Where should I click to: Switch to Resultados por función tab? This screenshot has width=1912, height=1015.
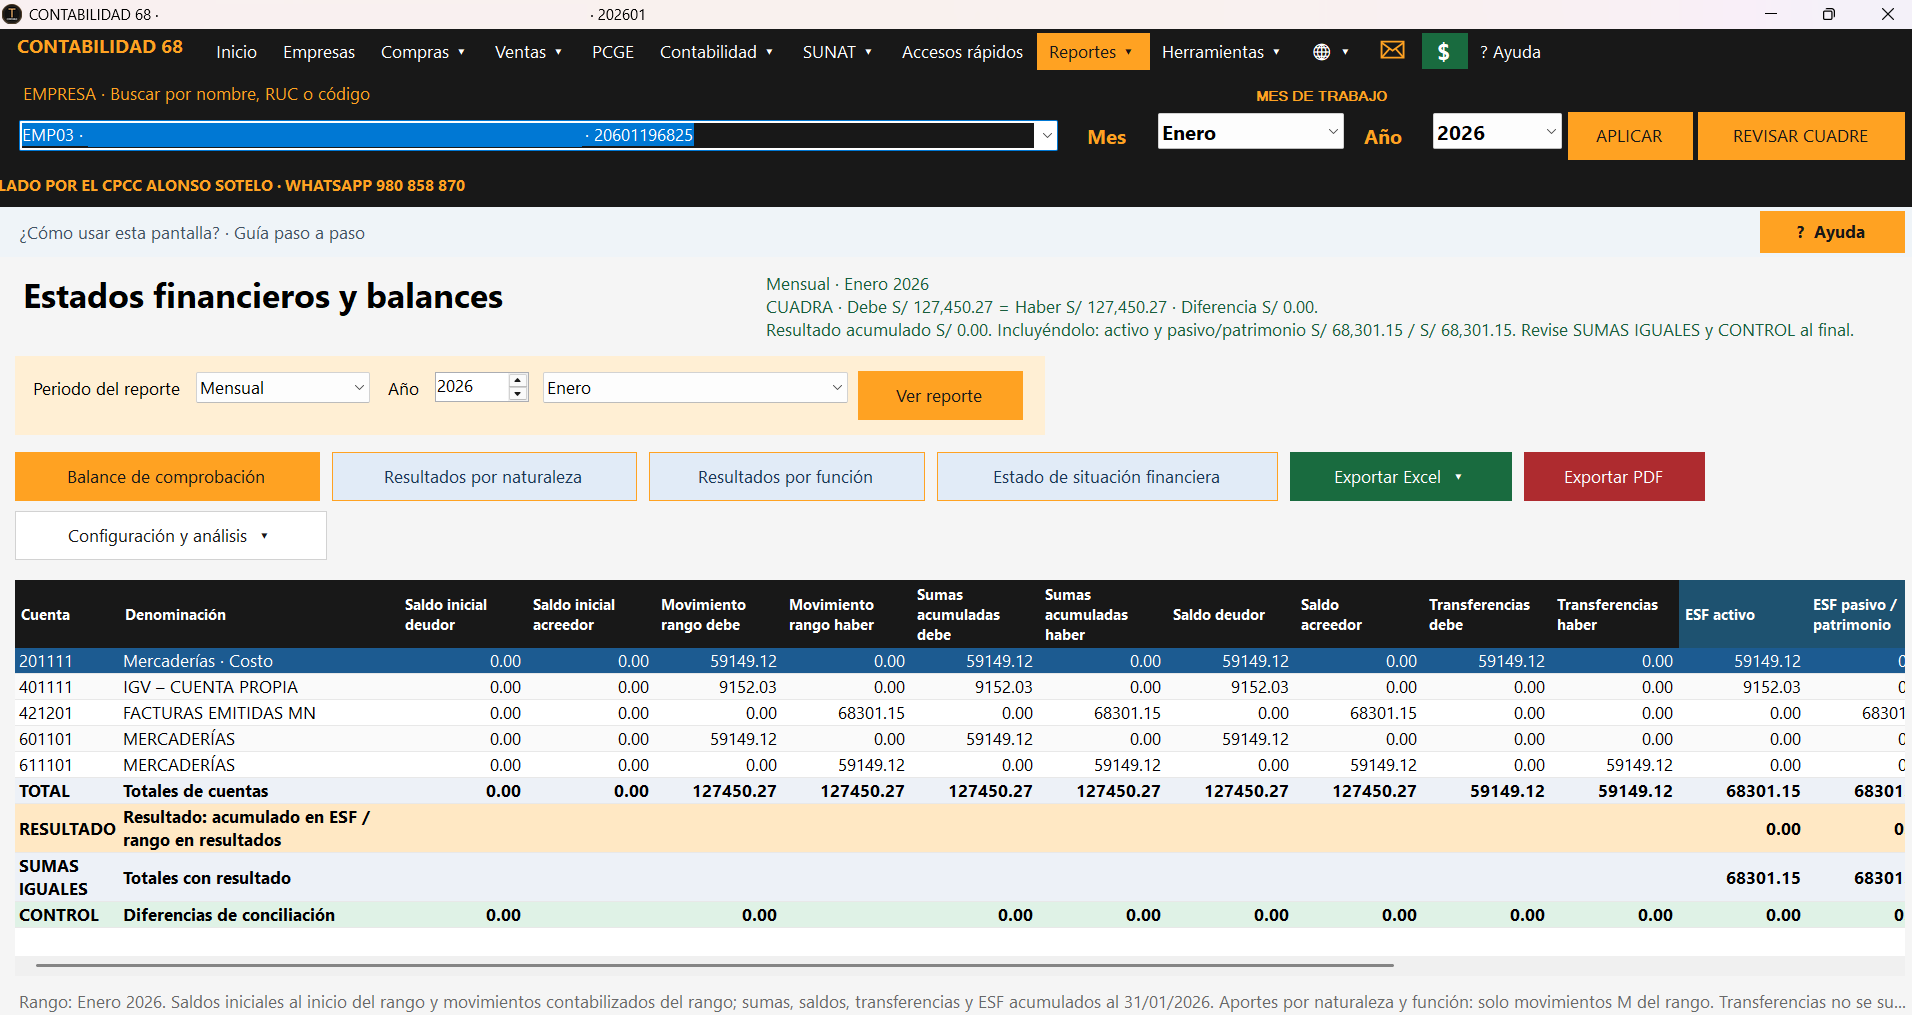pos(786,477)
